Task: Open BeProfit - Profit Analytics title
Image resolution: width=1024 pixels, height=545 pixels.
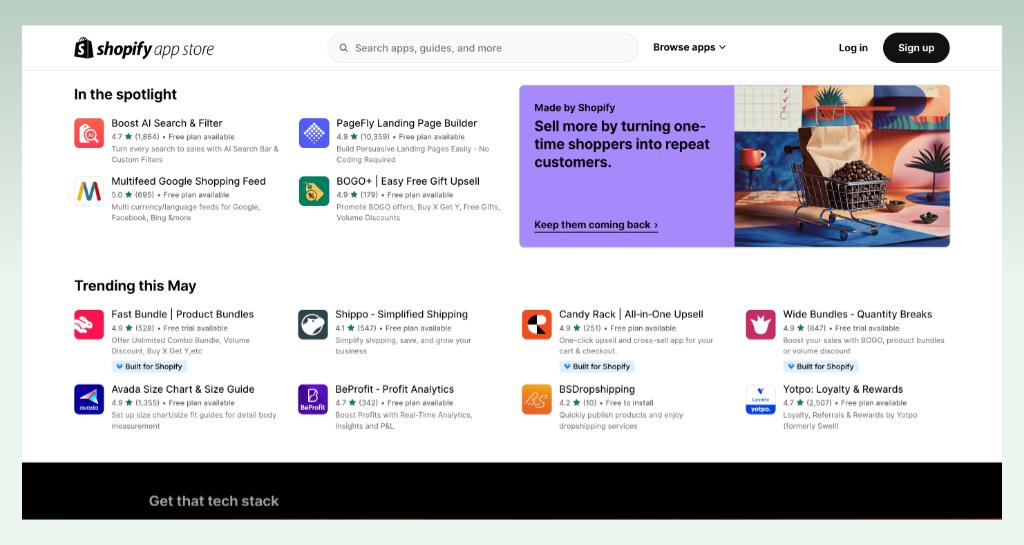Action: coord(394,389)
